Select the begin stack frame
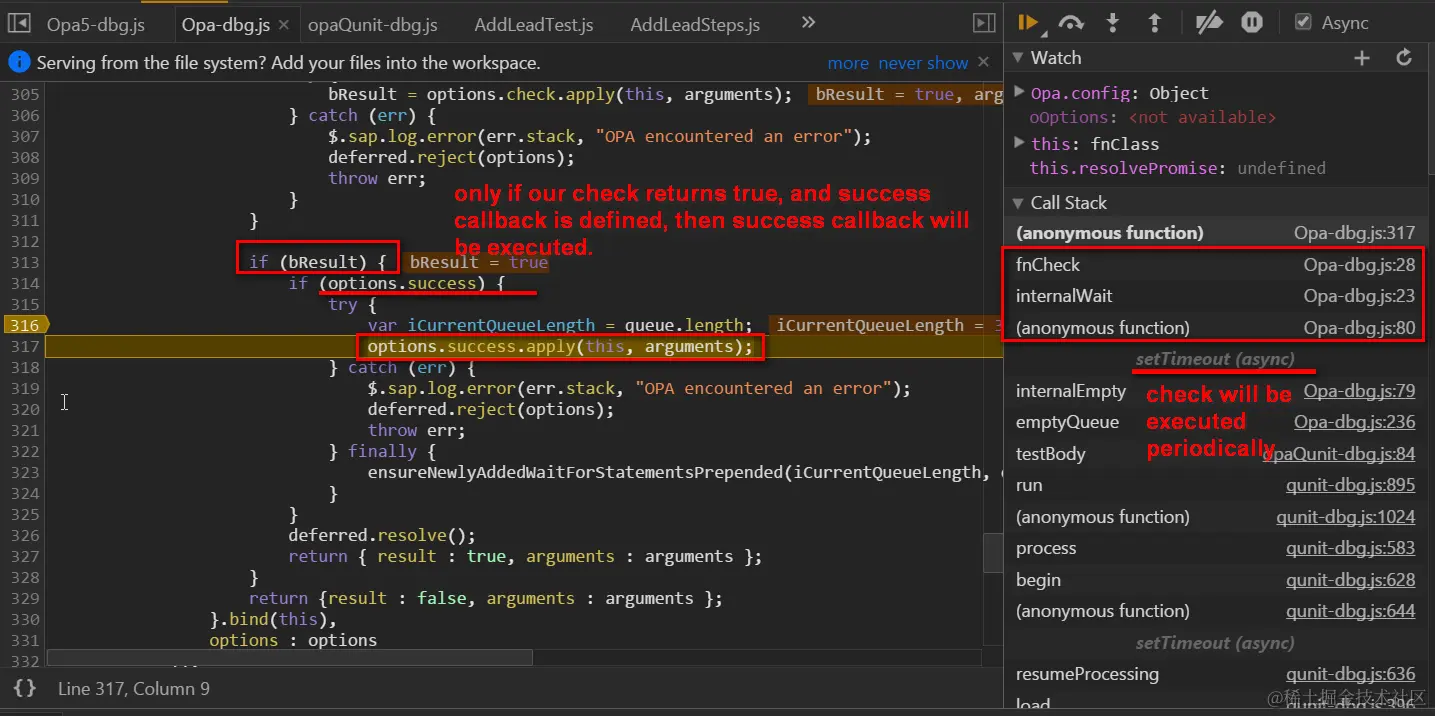This screenshot has width=1435, height=716. coord(1215,580)
